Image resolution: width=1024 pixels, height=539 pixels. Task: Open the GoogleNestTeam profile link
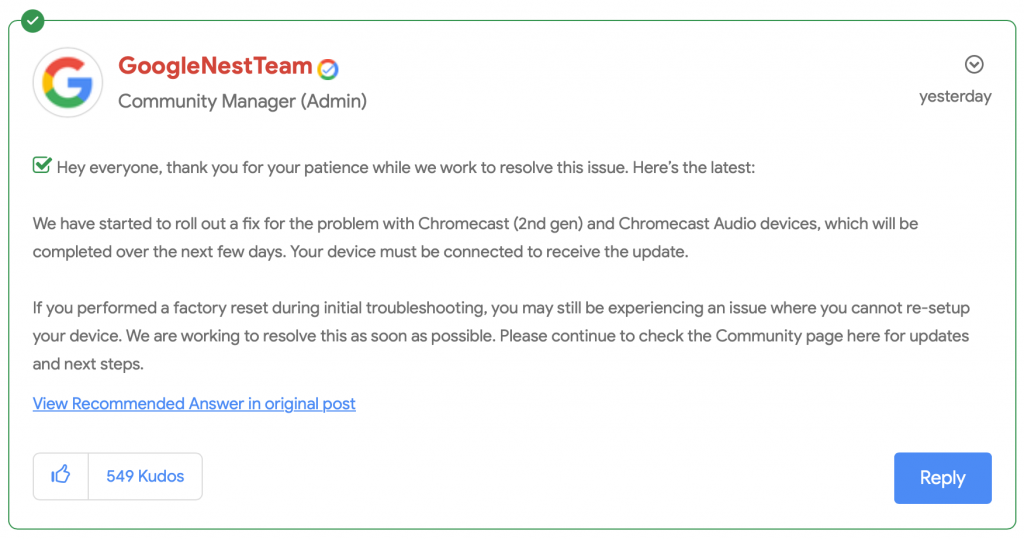[x=215, y=66]
